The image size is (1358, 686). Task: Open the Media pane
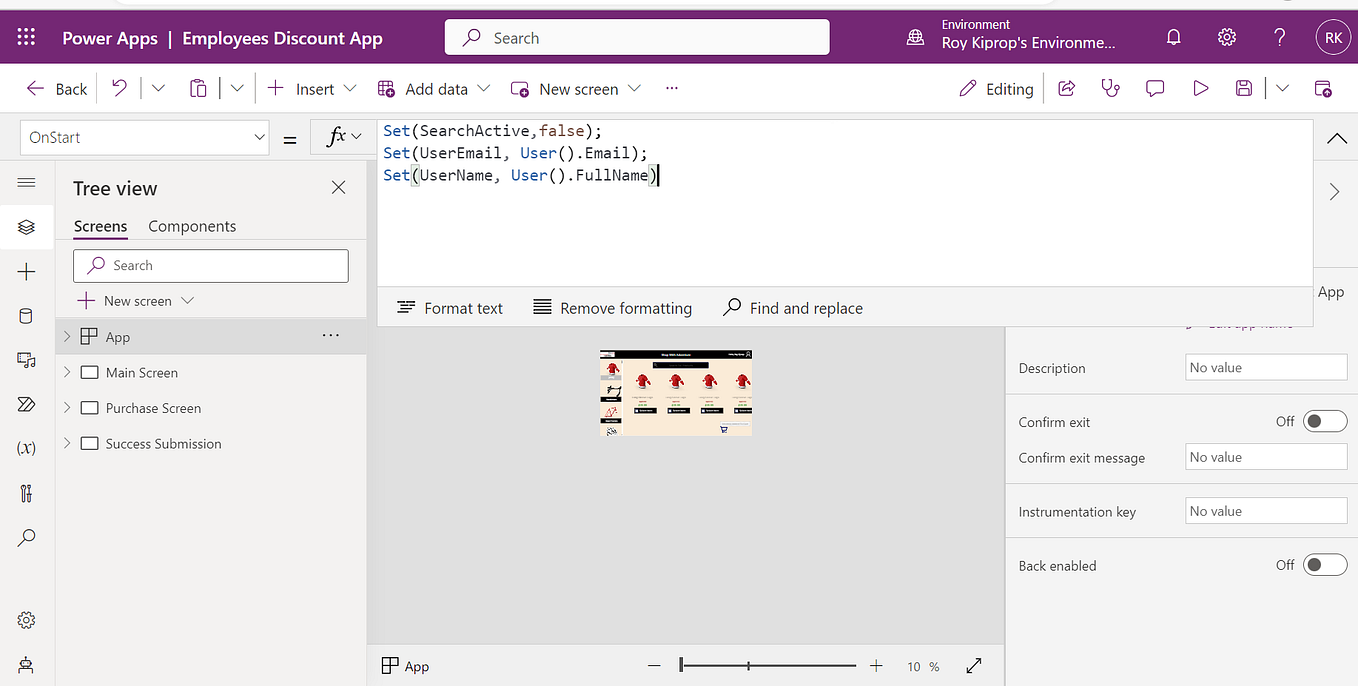[x=26, y=359]
